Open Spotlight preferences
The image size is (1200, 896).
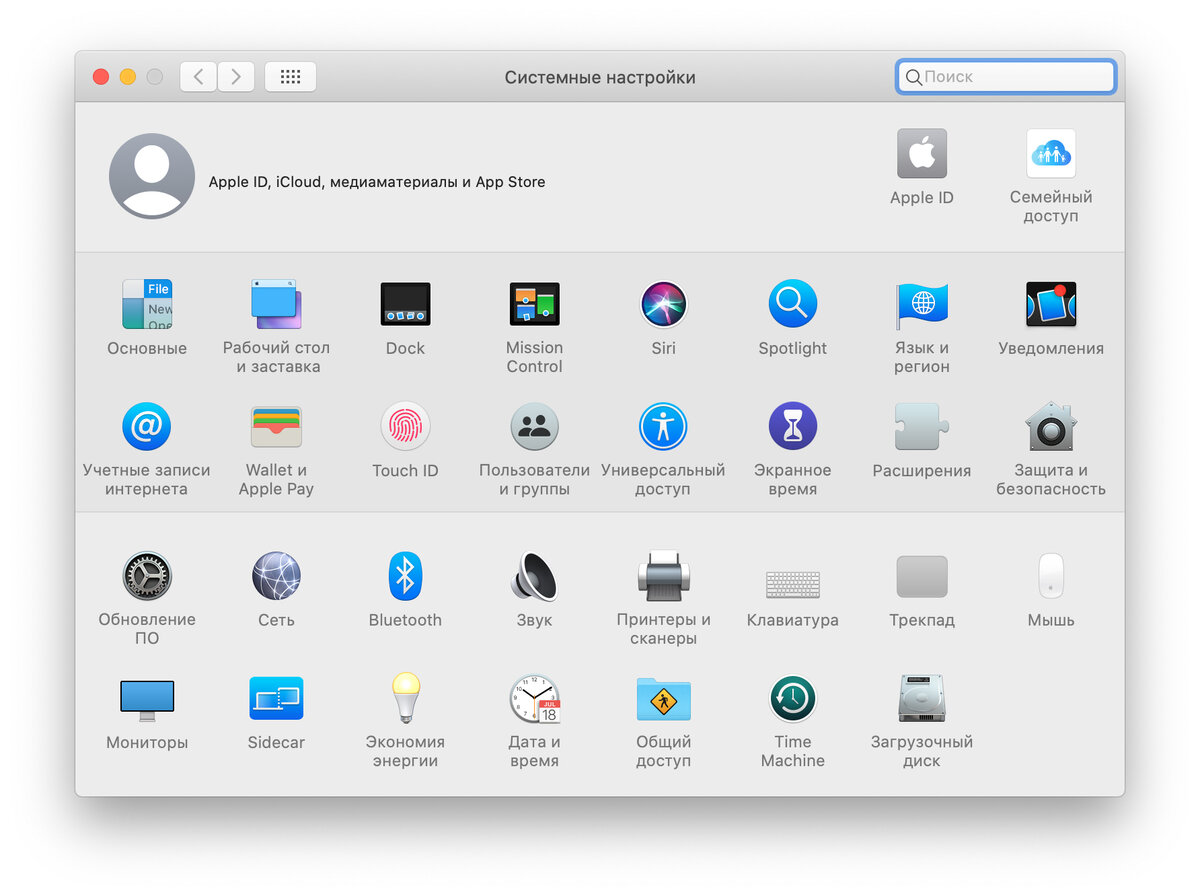(x=793, y=304)
